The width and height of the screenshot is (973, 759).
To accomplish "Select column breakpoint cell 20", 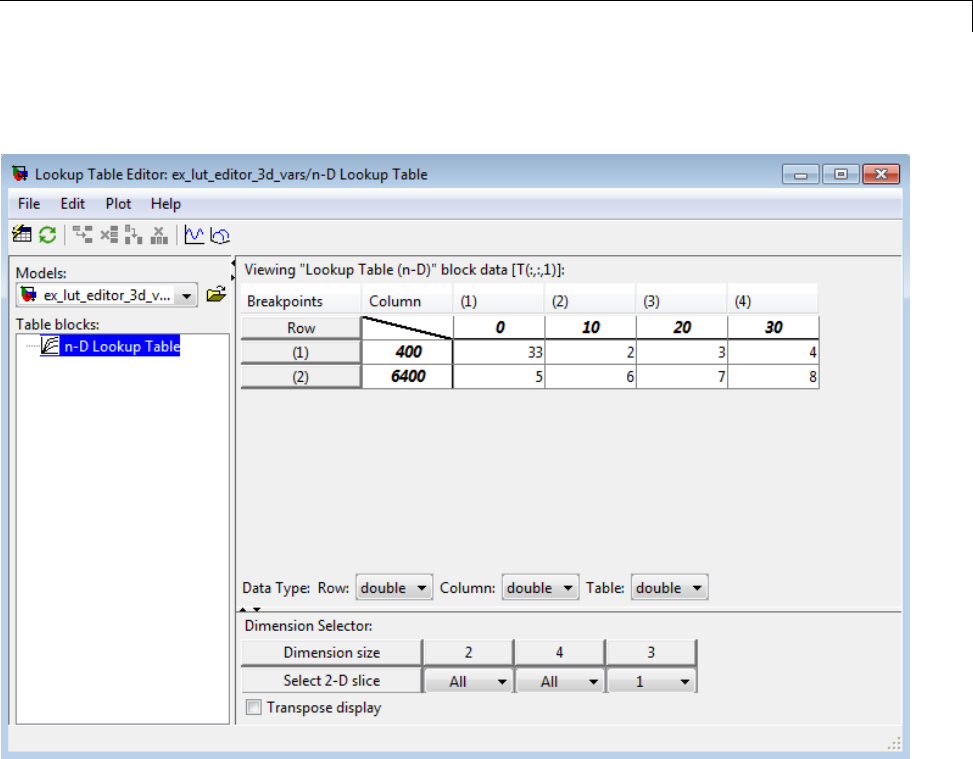I will pos(682,328).
